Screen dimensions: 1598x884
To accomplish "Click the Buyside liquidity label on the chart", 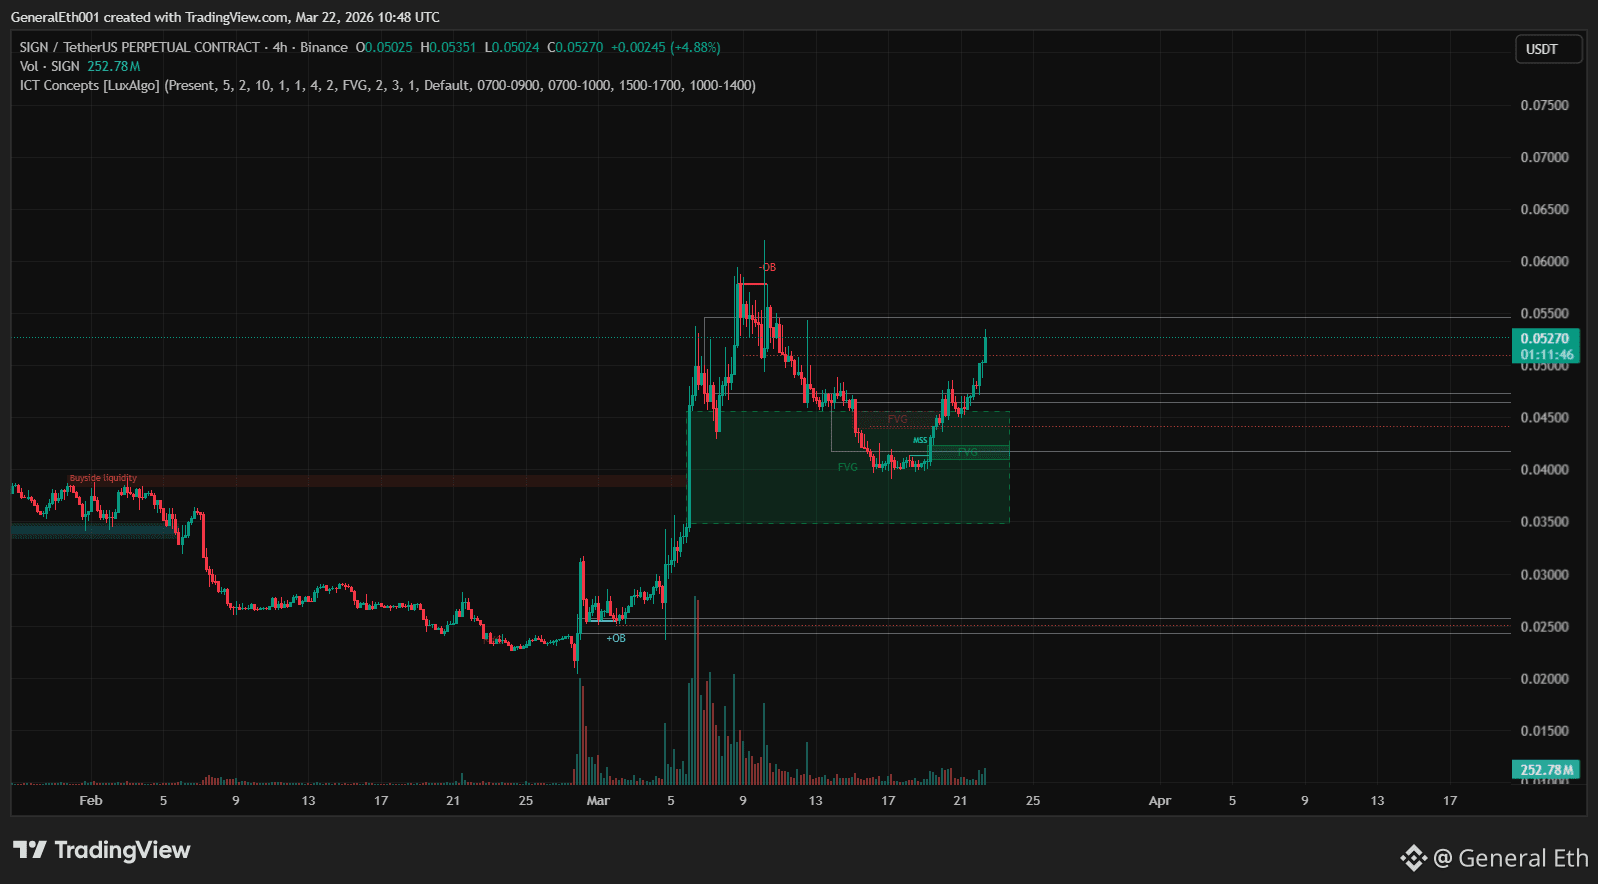I will click(x=103, y=478).
